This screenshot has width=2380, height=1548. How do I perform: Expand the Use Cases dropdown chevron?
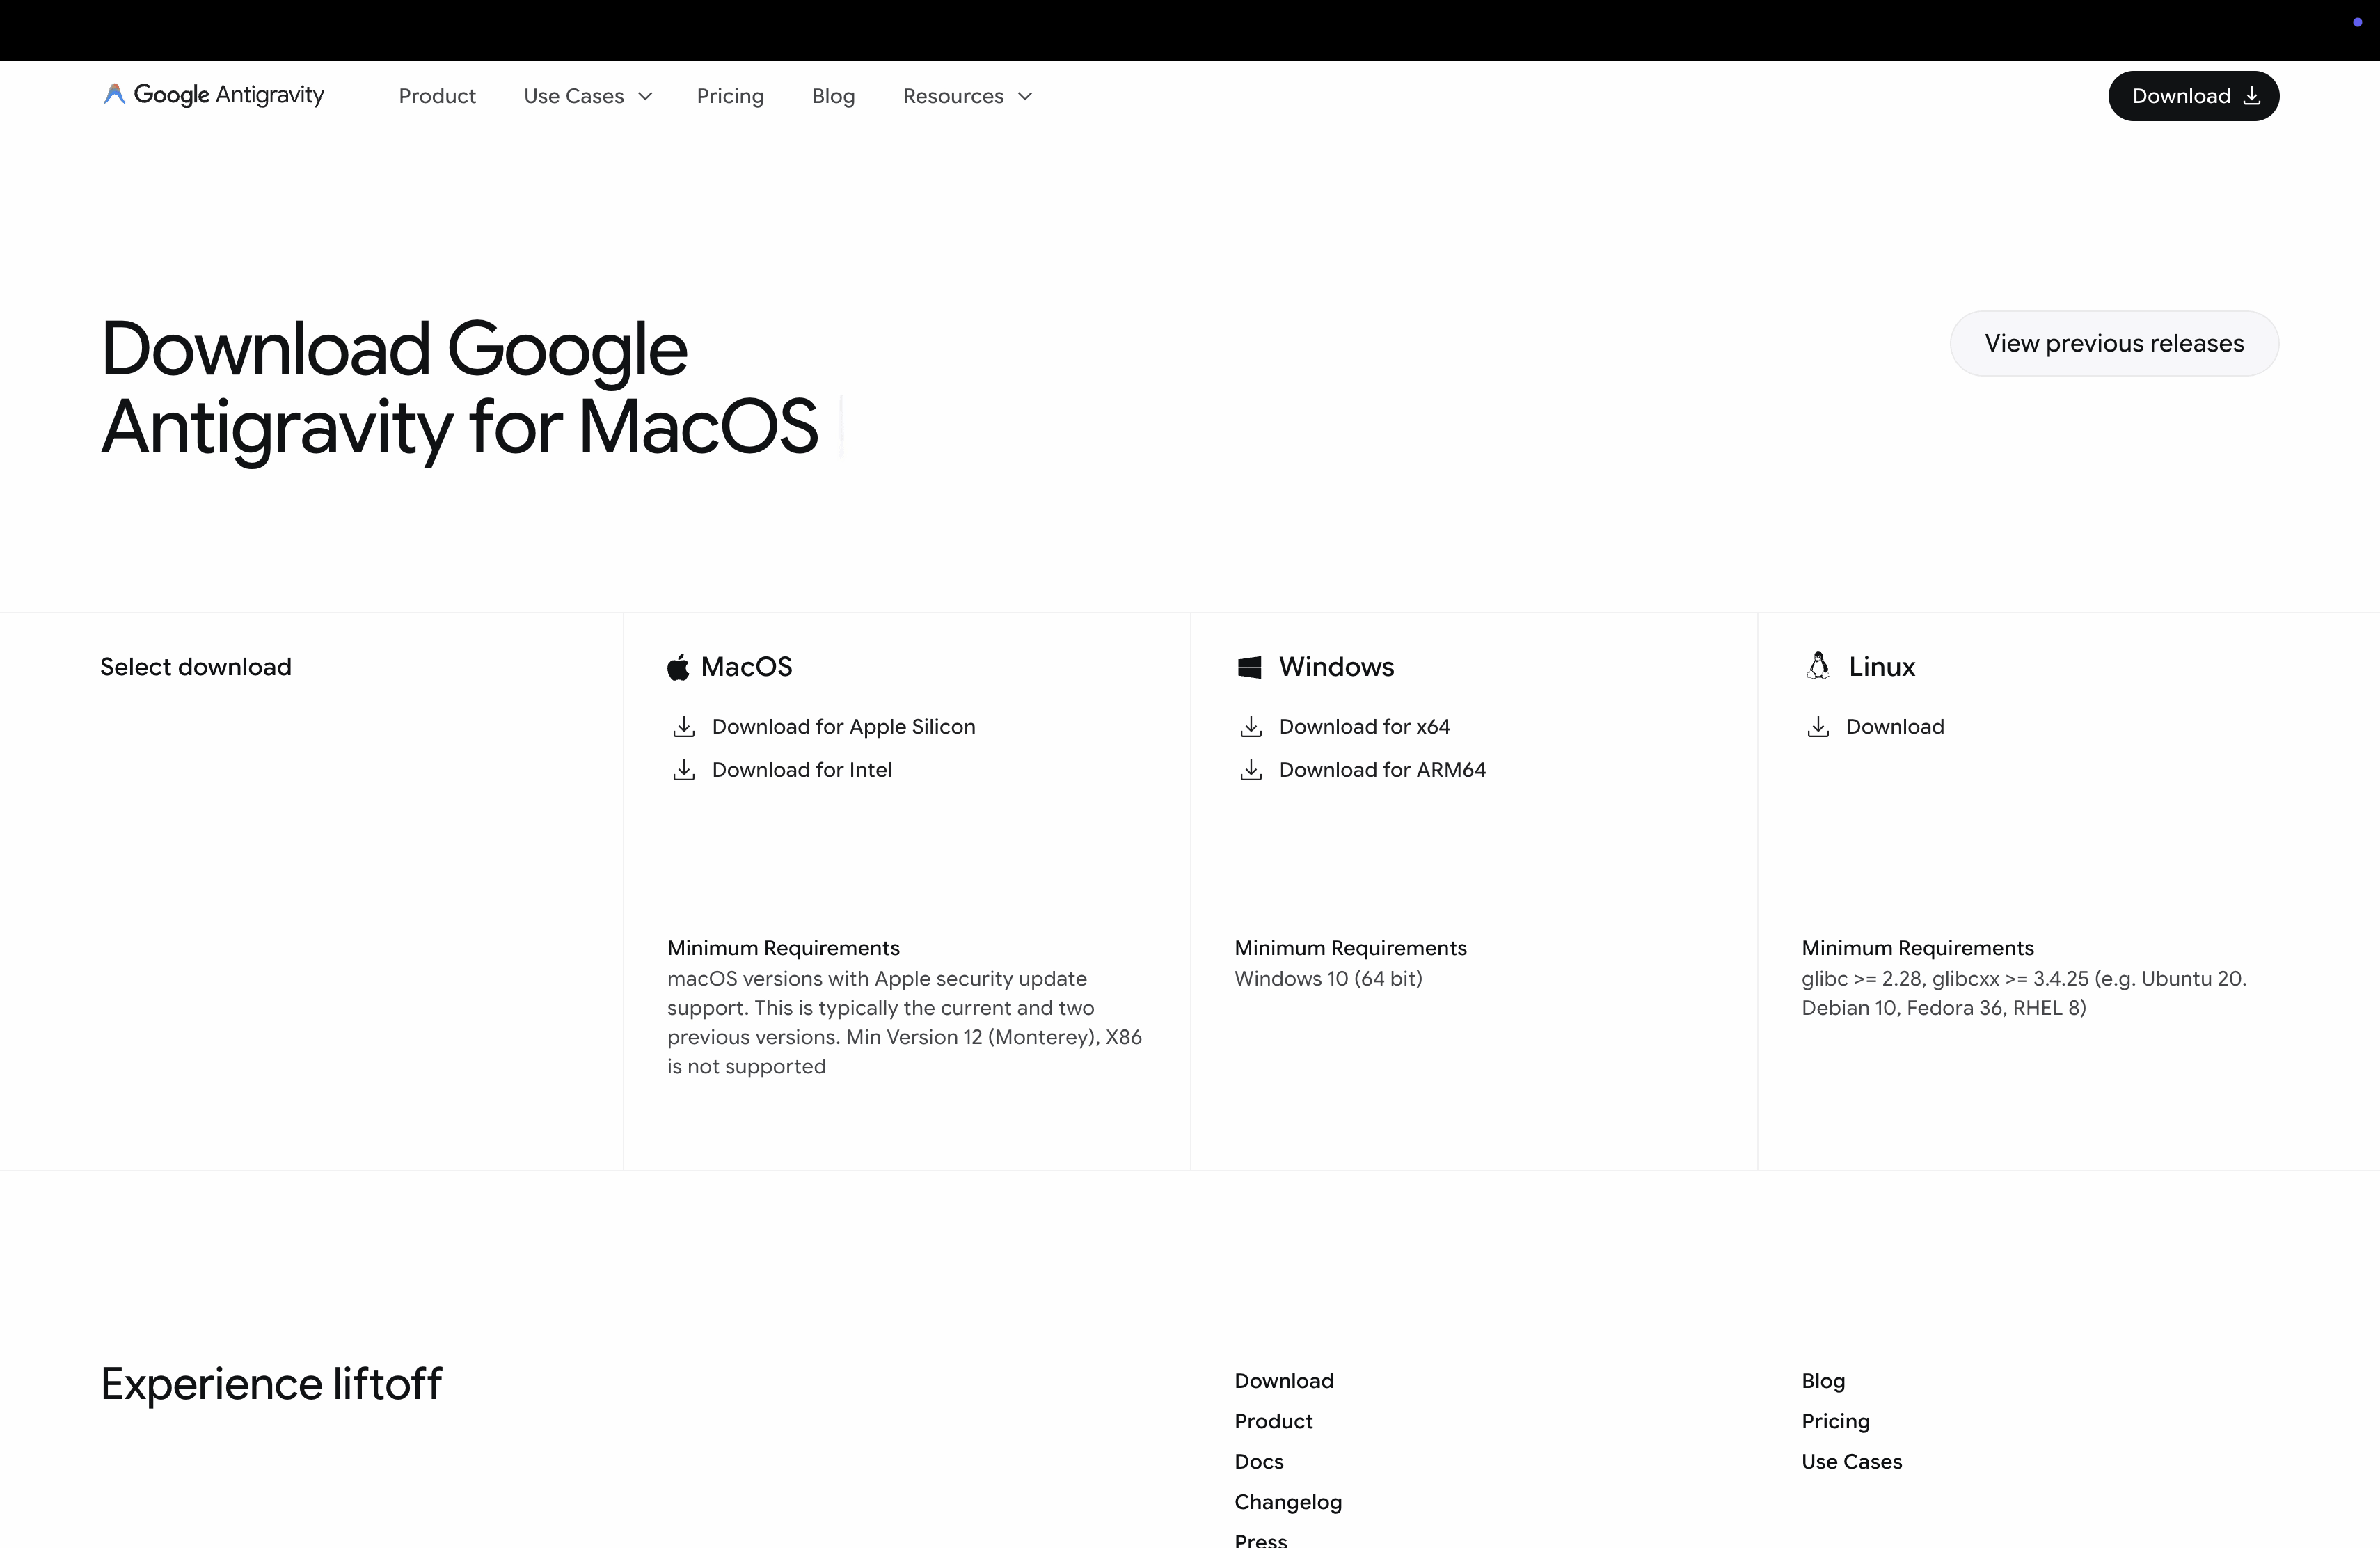tap(645, 96)
